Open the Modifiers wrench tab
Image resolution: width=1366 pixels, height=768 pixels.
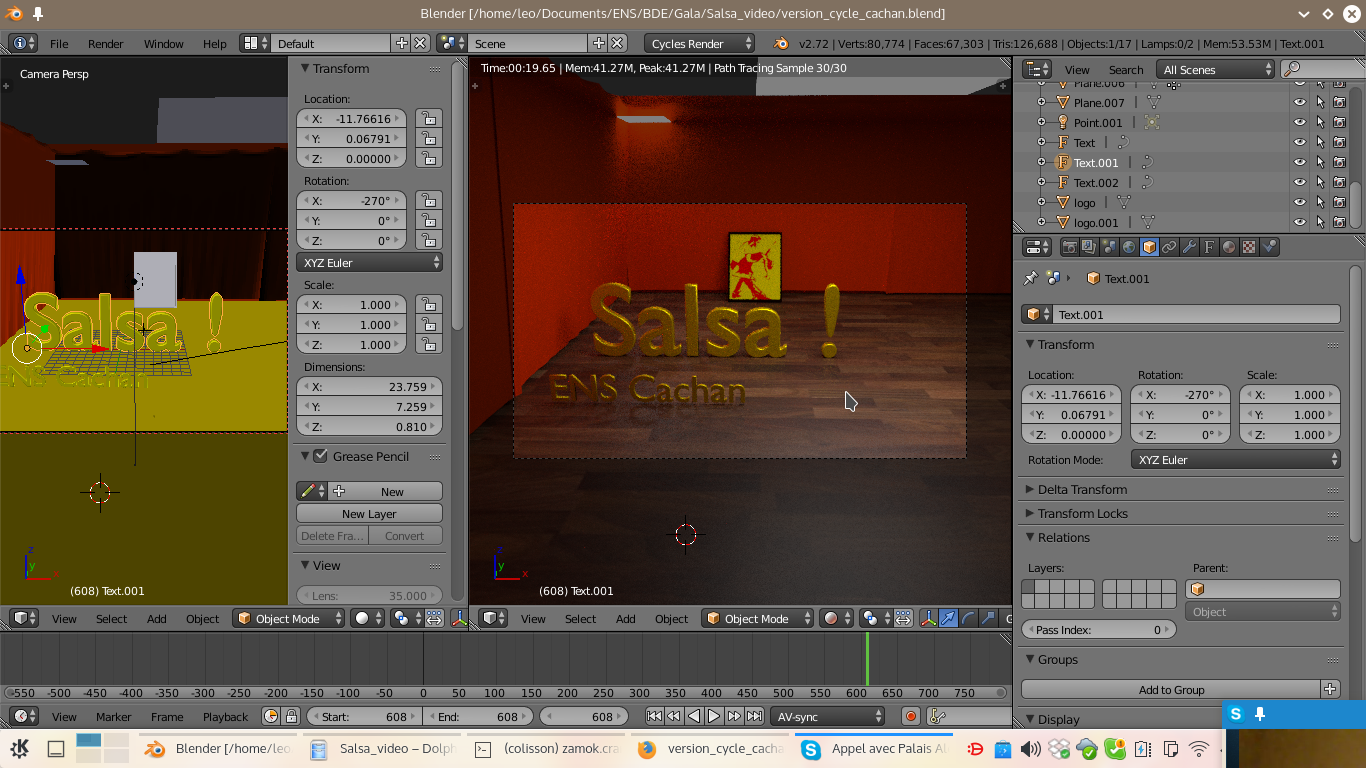tap(1189, 247)
